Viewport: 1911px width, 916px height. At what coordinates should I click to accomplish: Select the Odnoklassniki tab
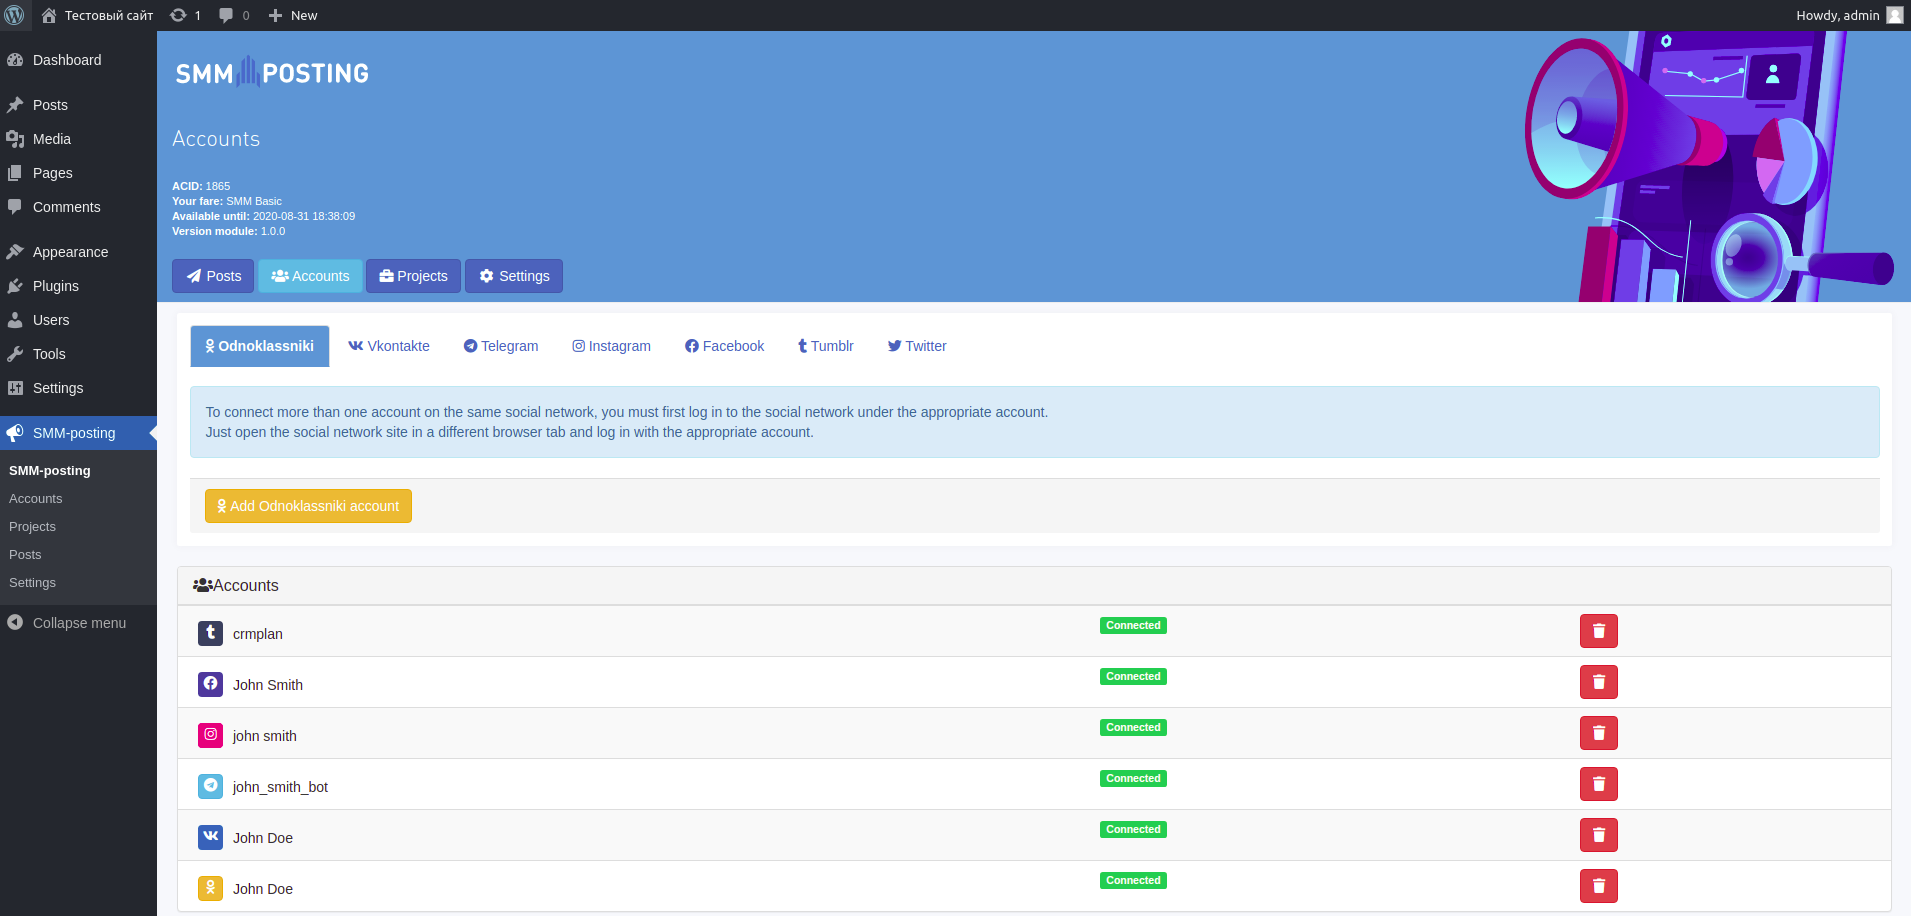260,346
